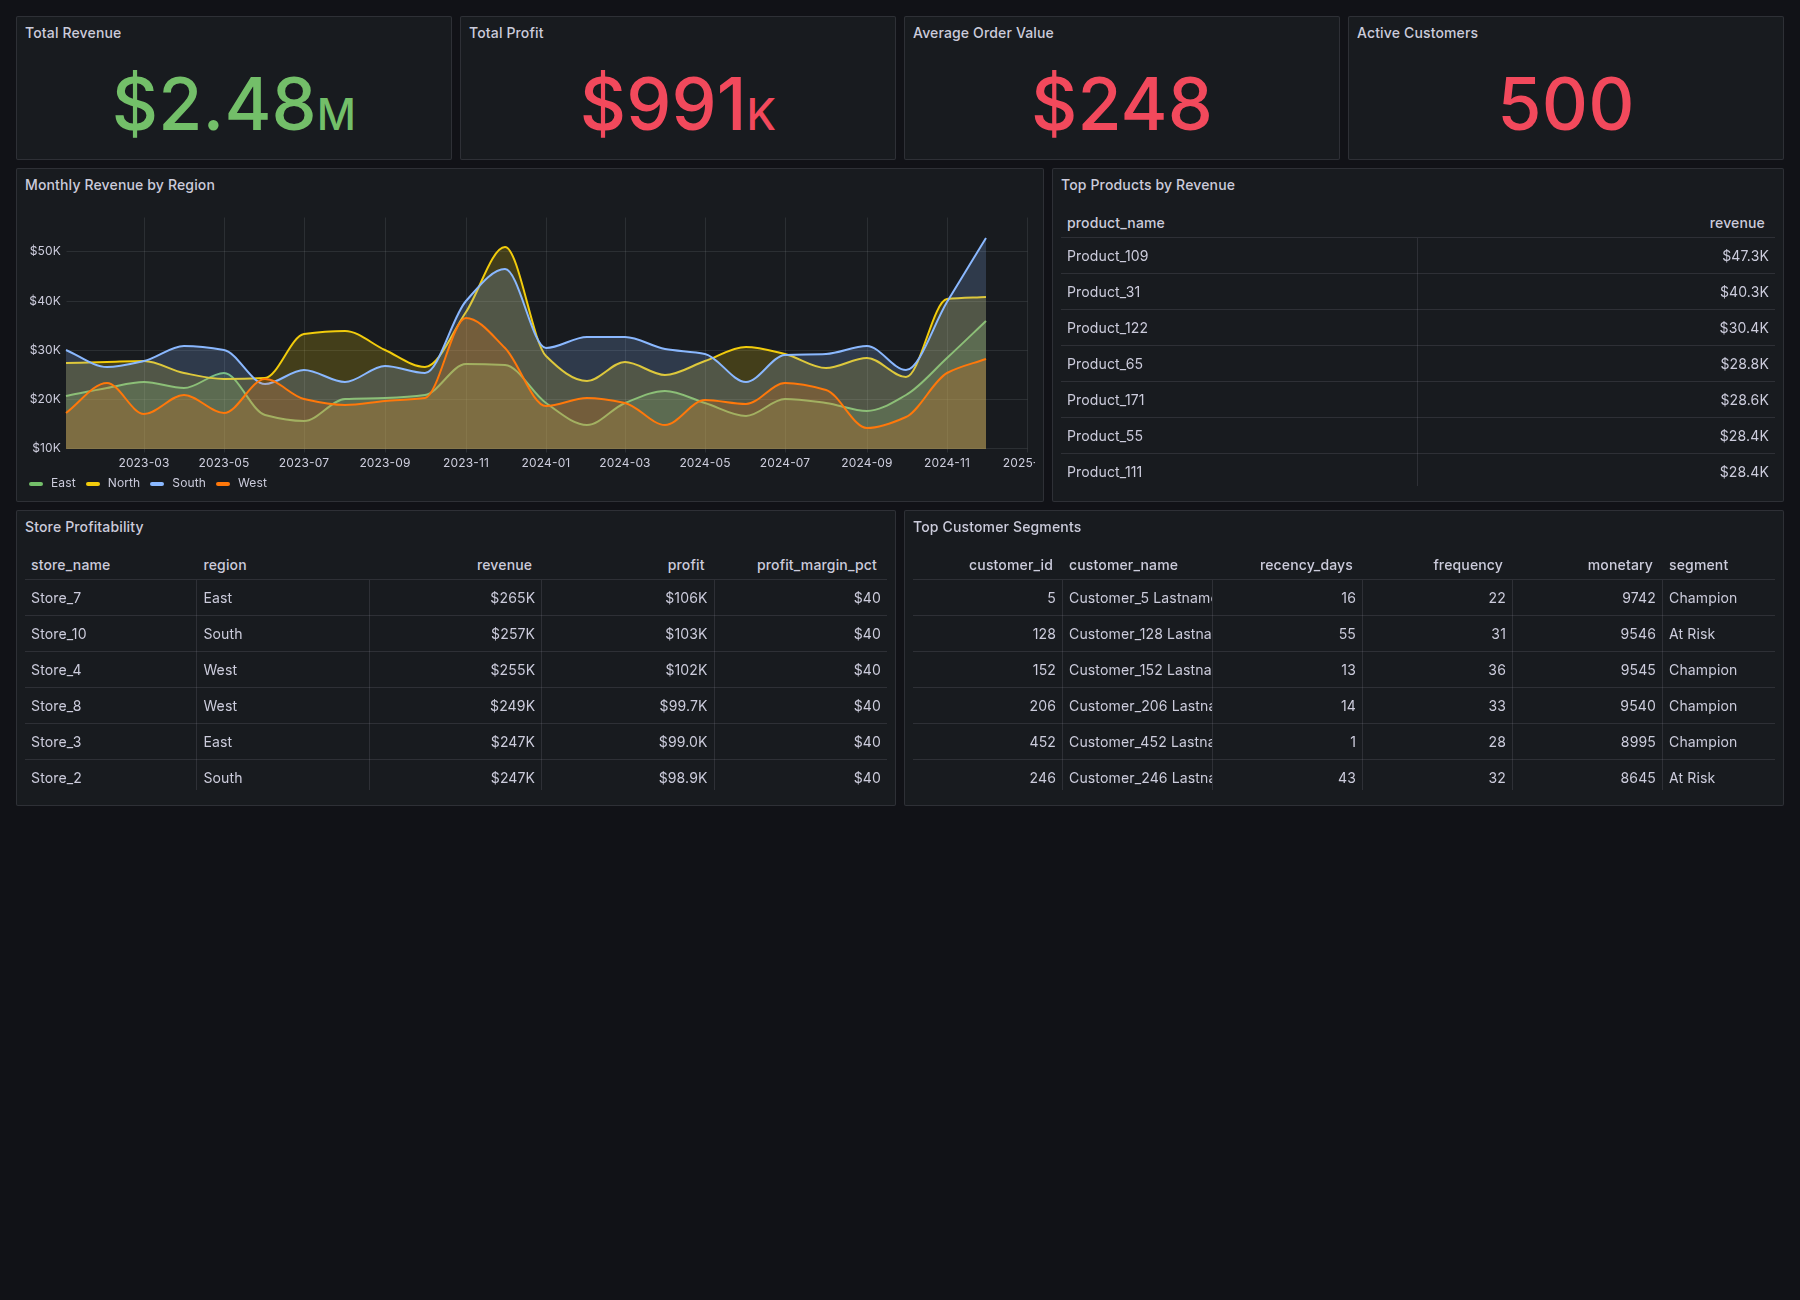Viewport: 1800px width, 1300px height.
Task: Click the $248 average order value
Action: coord(1122,104)
